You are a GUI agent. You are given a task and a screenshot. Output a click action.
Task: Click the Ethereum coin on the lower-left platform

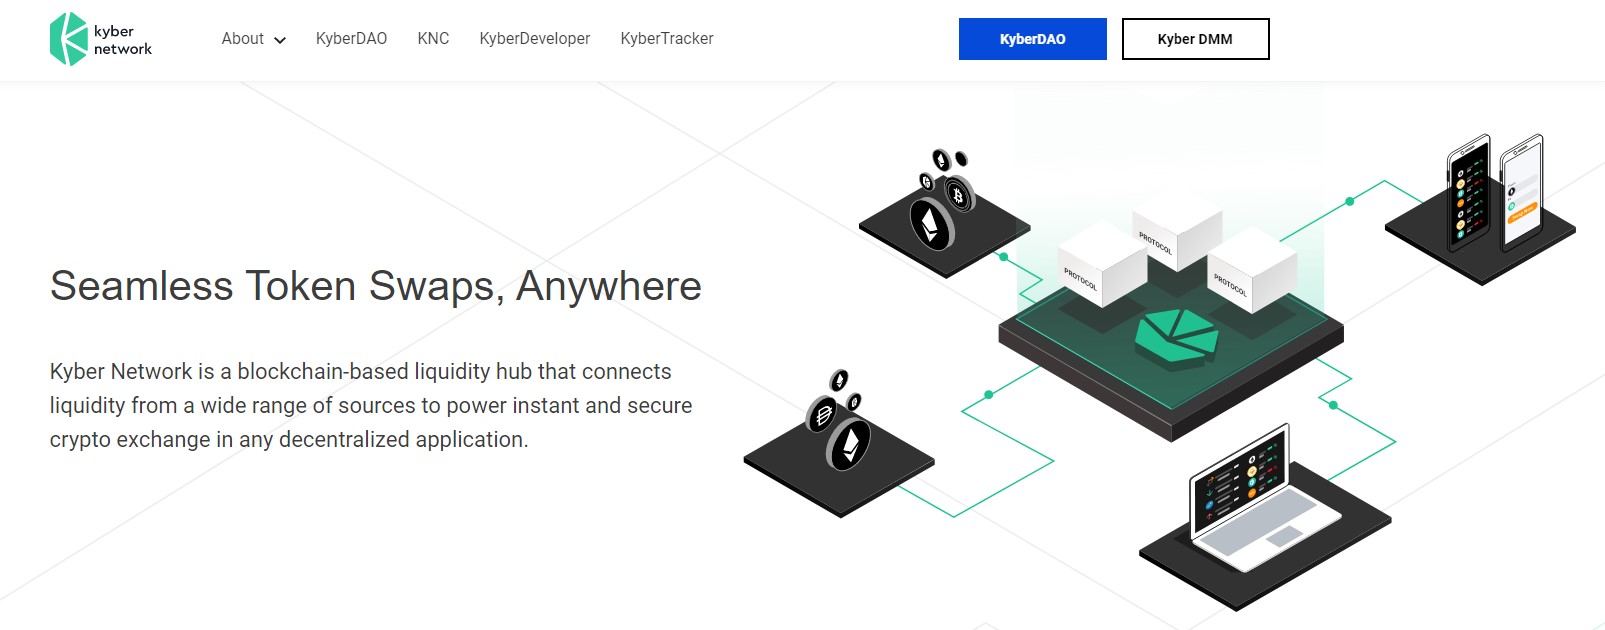pos(848,446)
